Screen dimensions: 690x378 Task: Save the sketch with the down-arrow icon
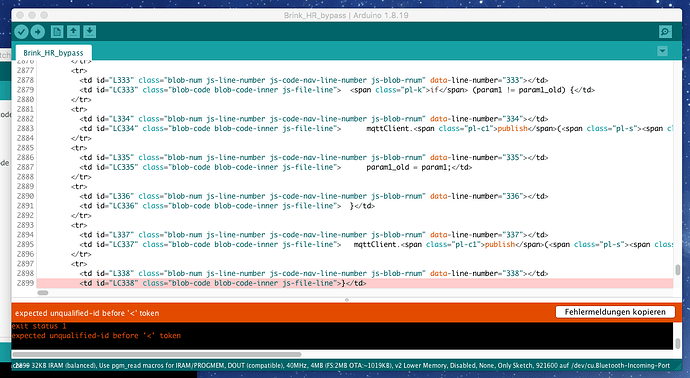coord(89,32)
